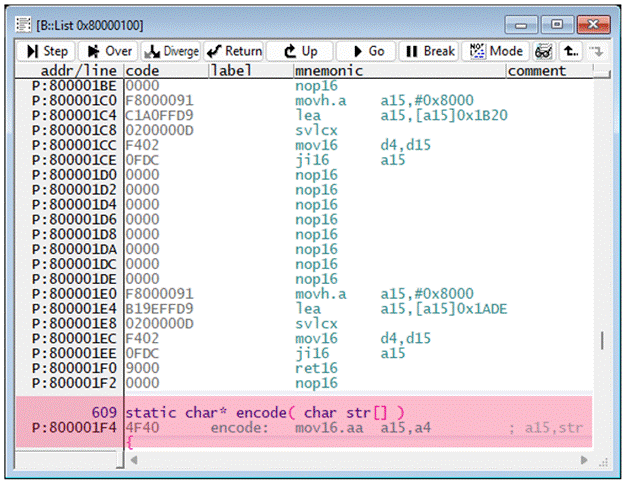This screenshot has height=481, width=624.
Task: Click the window icon in title bar
Action: click(x=24, y=23)
